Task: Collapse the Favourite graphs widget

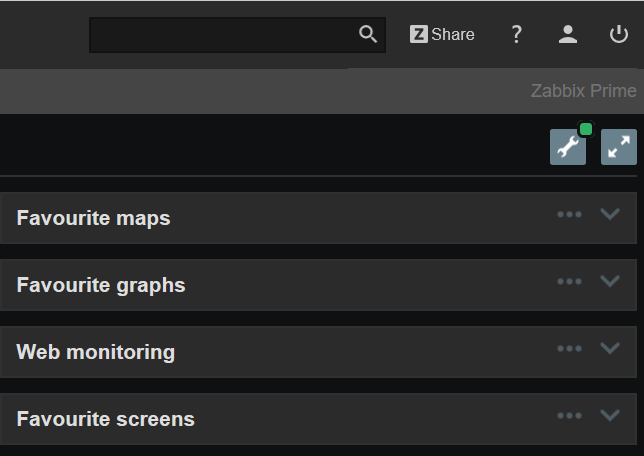Action: pos(610,281)
